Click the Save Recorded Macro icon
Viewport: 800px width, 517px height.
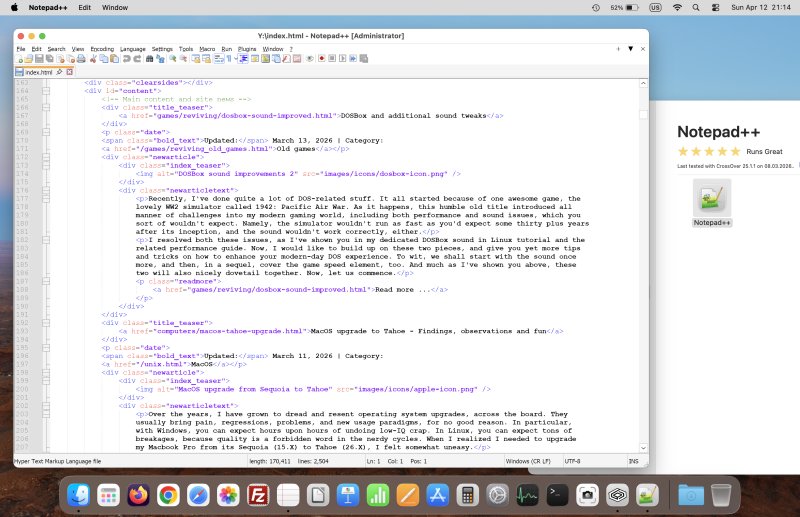[363, 59]
